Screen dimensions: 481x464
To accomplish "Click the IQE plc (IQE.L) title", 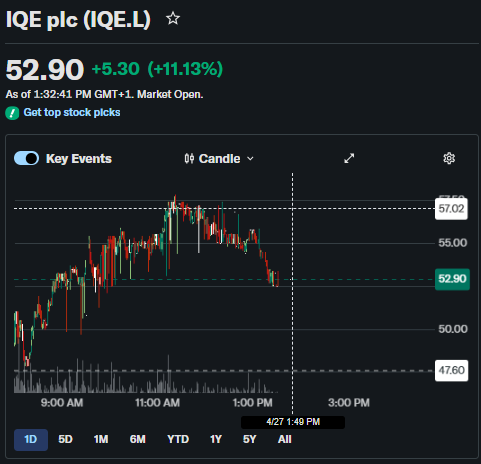I will coord(78,20).
